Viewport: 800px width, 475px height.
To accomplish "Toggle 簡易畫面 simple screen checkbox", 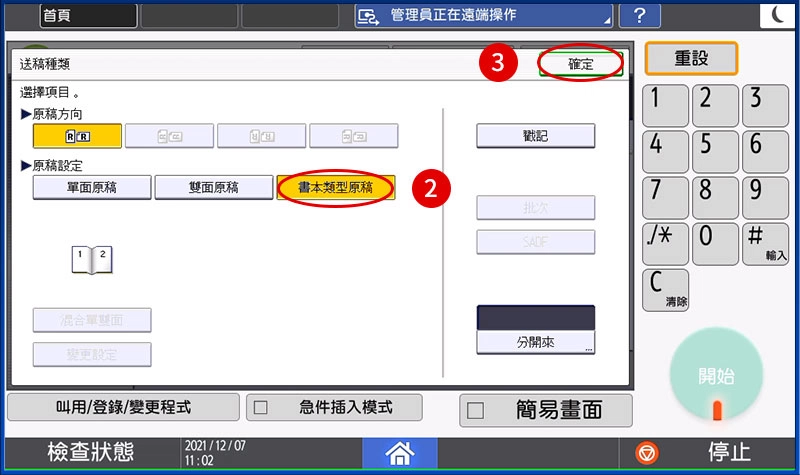I will coord(476,410).
